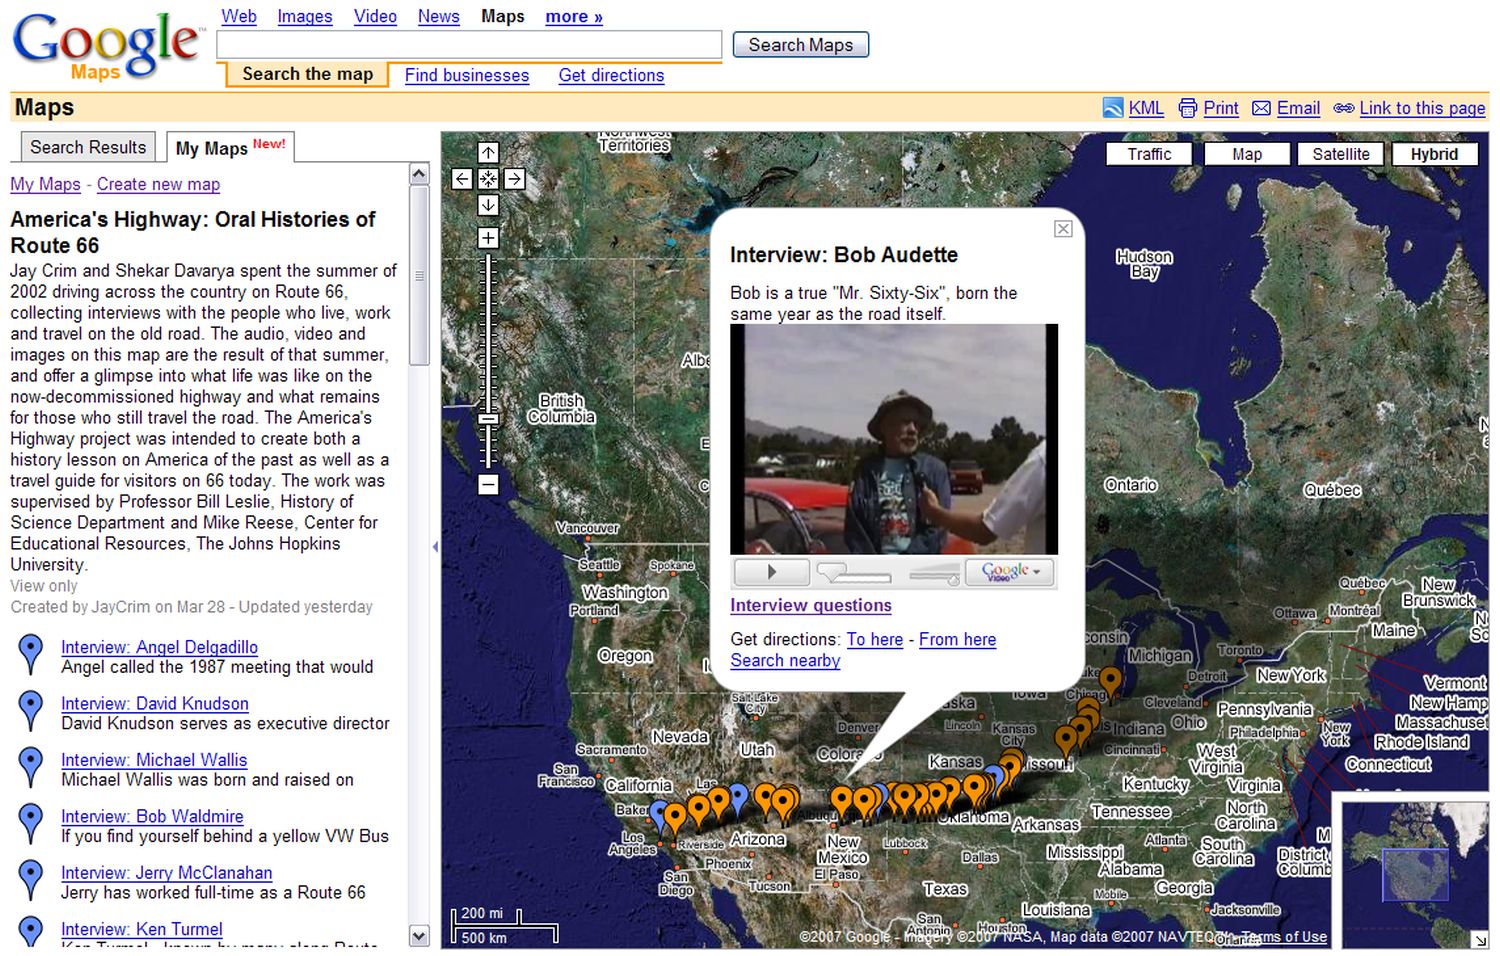Click the zoom in plus button
Viewport: 1500px width, 956px height.
488,238
